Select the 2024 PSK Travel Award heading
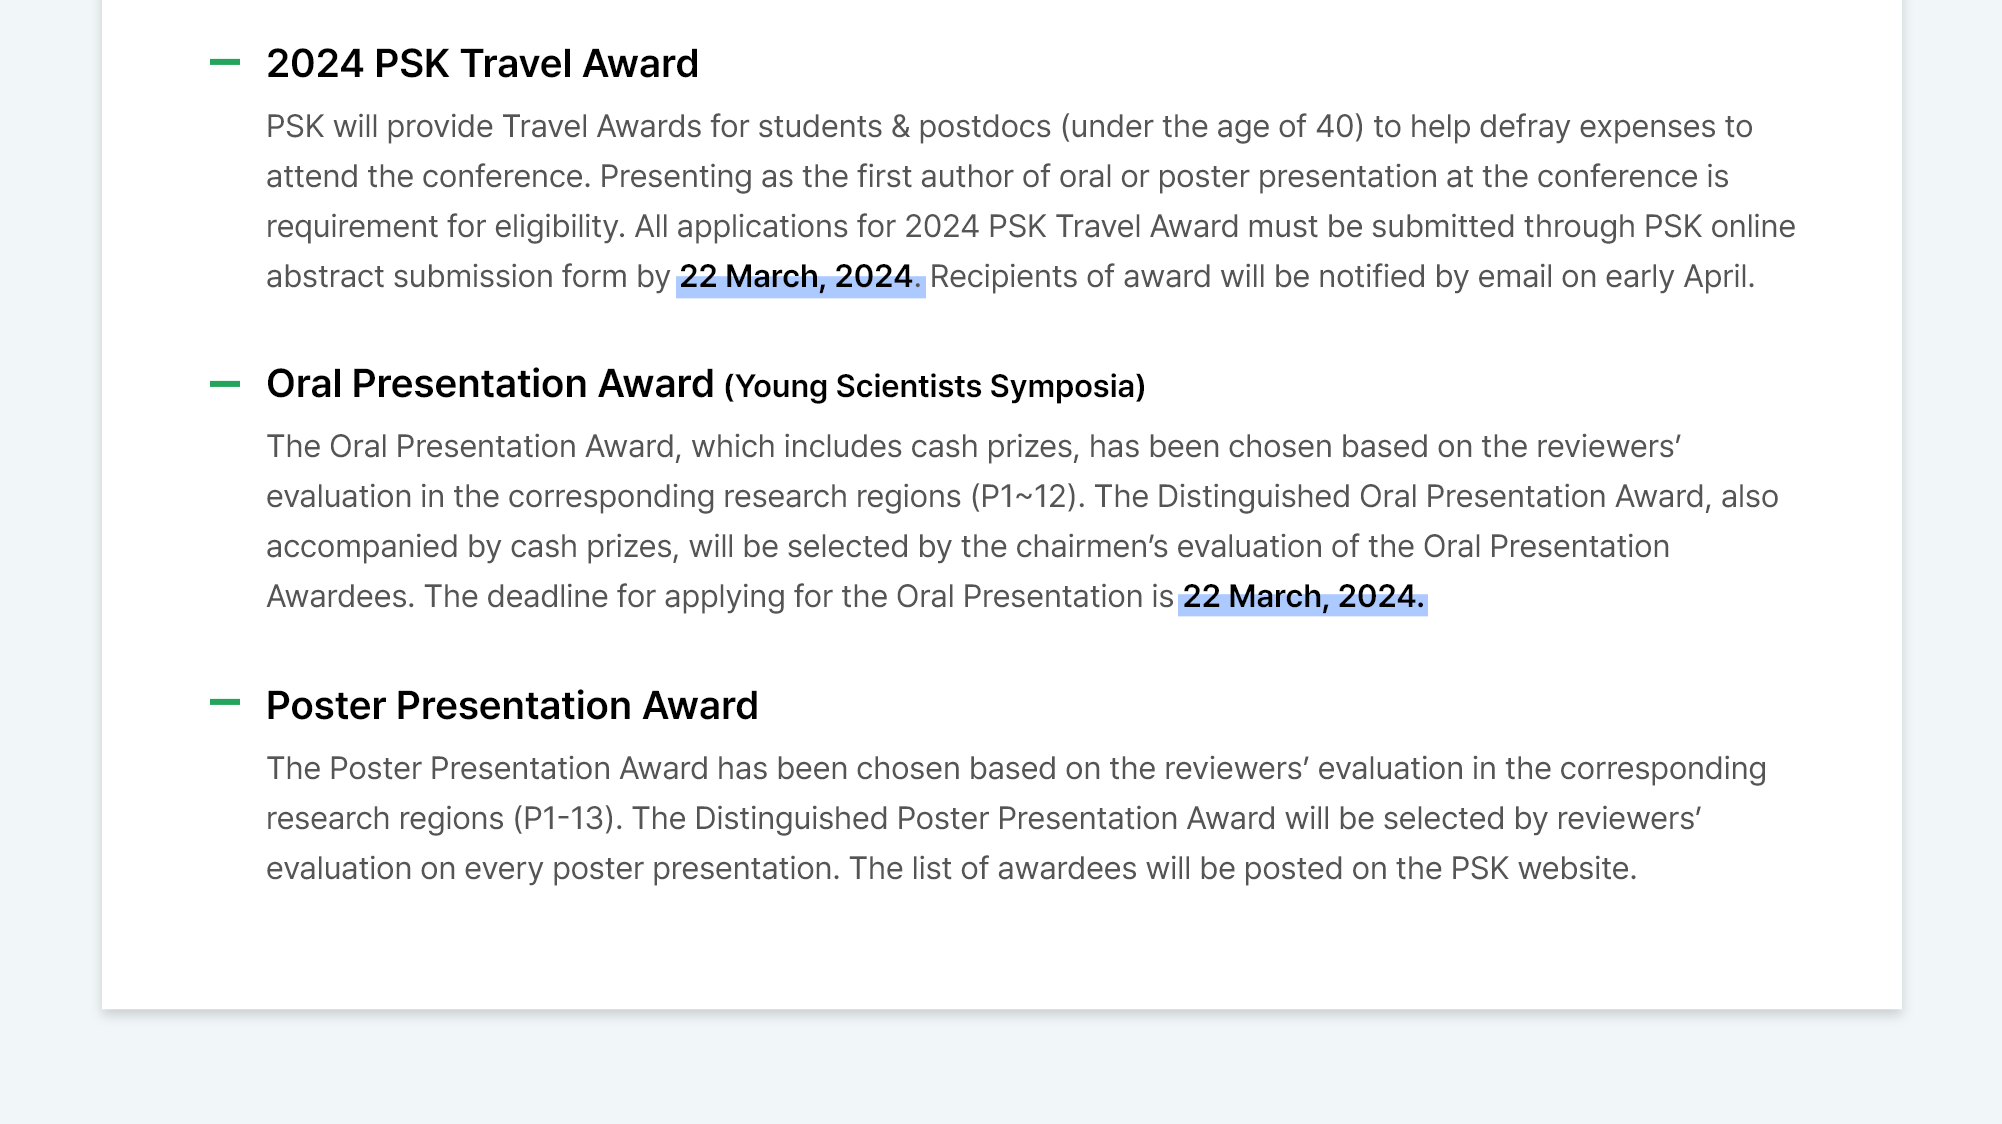2002x1124 pixels. coord(482,64)
